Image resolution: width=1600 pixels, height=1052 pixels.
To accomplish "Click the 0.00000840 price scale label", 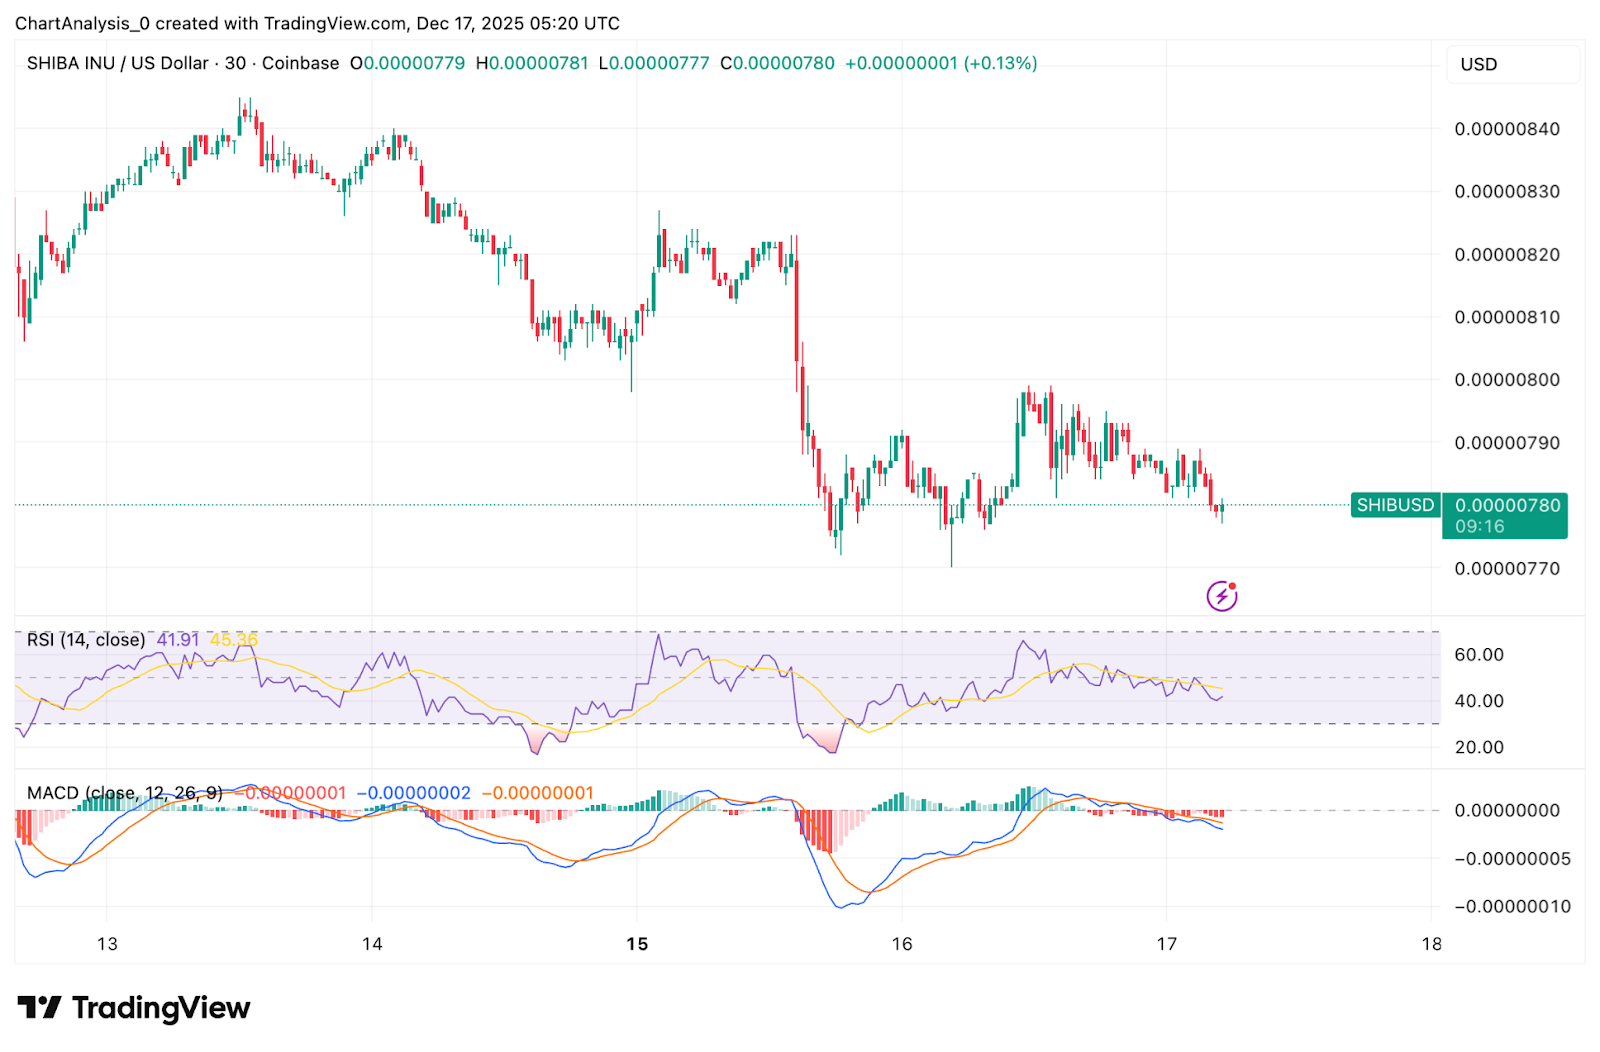I will coord(1506,129).
